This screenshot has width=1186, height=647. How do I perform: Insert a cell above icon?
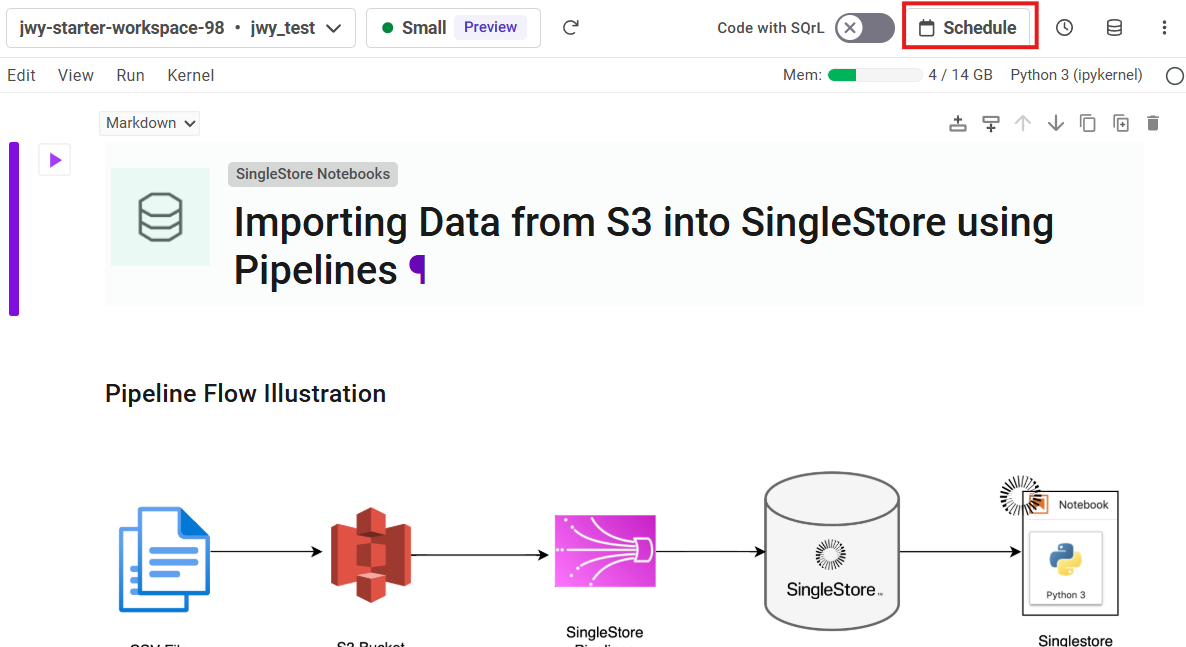tap(958, 123)
